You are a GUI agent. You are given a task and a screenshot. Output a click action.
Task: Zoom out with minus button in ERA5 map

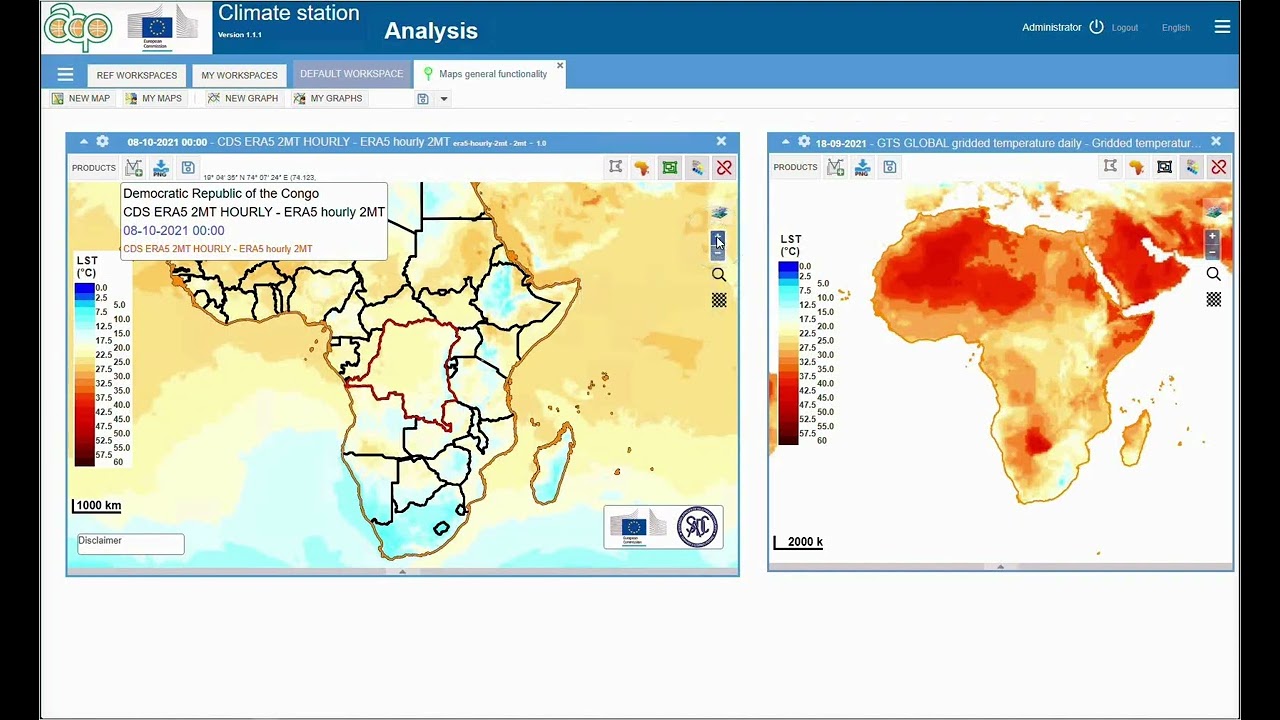point(718,253)
